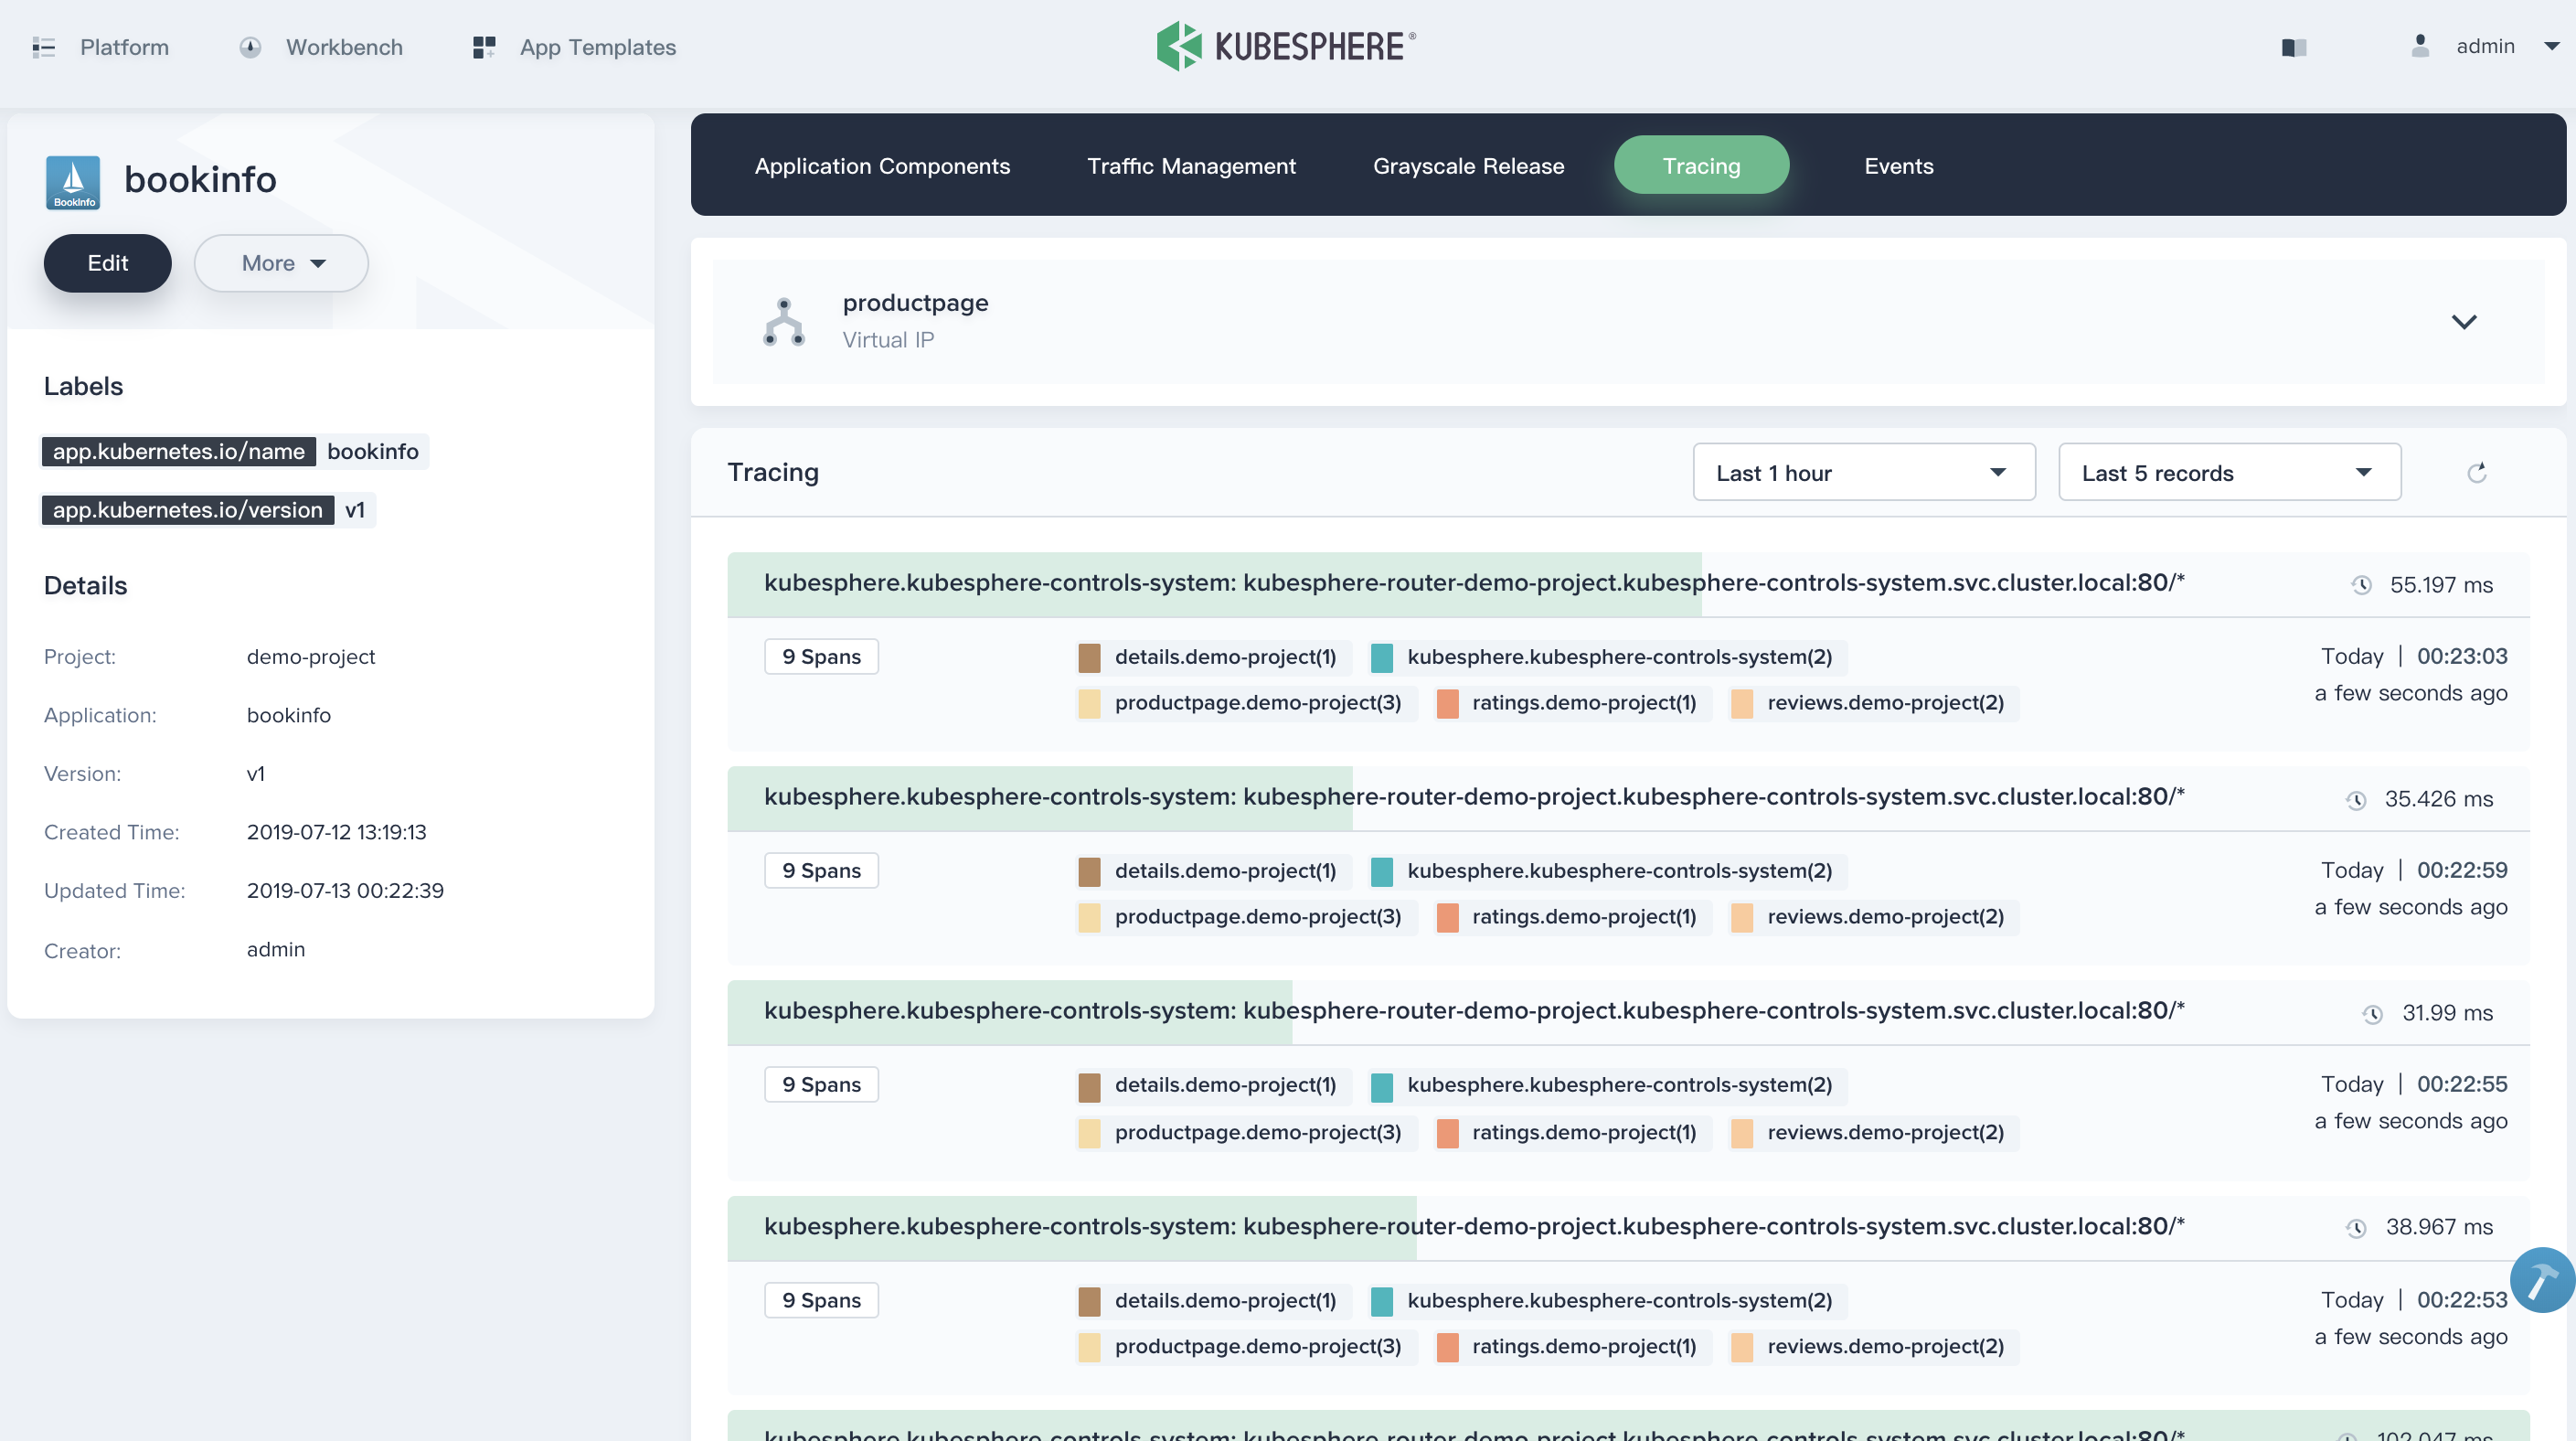Click the bookinfo application logo
This screenshot has height=1441, width=2576.
(73, 182)
